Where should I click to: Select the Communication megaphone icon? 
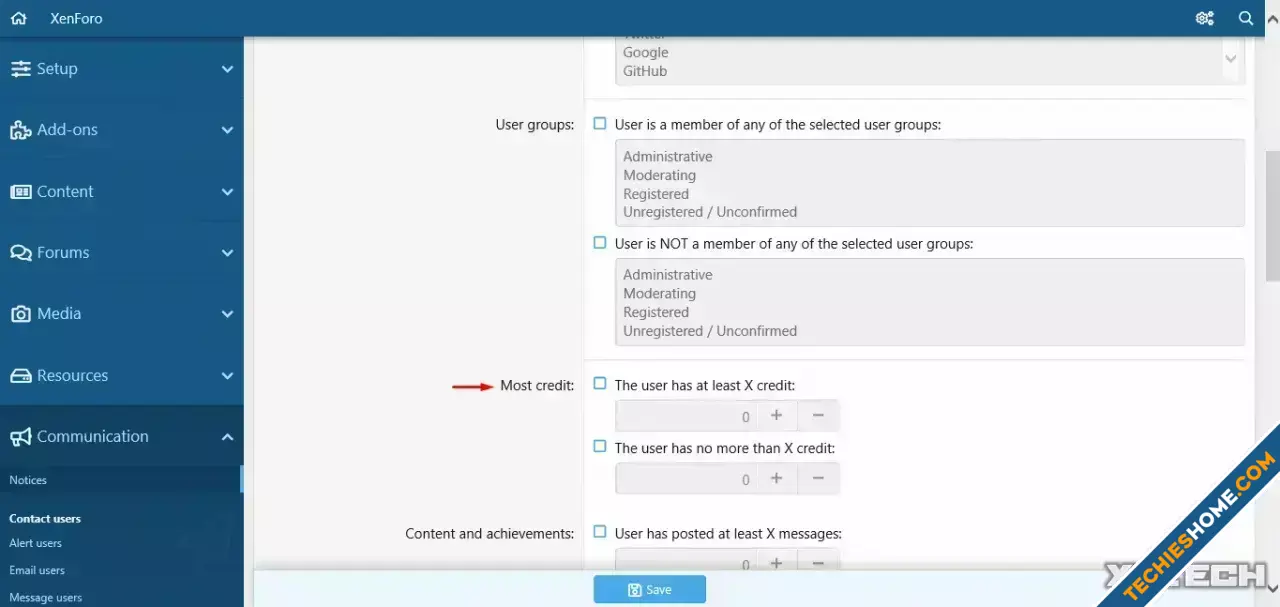coord(20,437)
